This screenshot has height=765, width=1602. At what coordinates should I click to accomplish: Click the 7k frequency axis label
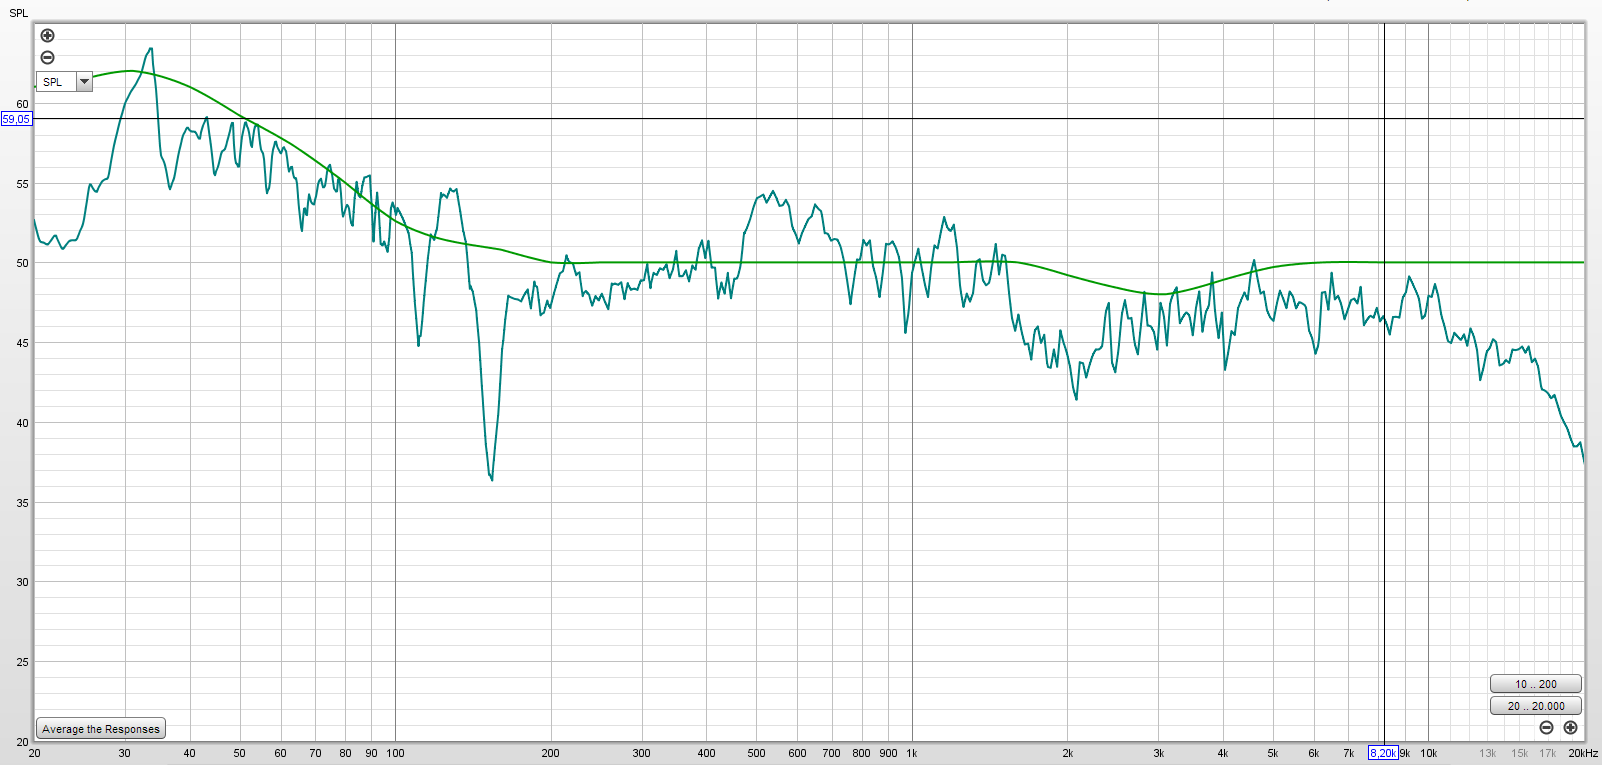[1349, 753]
